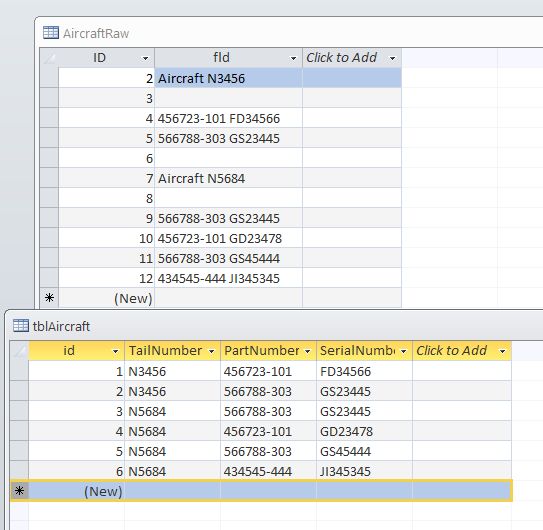Select row selector for AircraftRaw ID 7

coord(49,178)
